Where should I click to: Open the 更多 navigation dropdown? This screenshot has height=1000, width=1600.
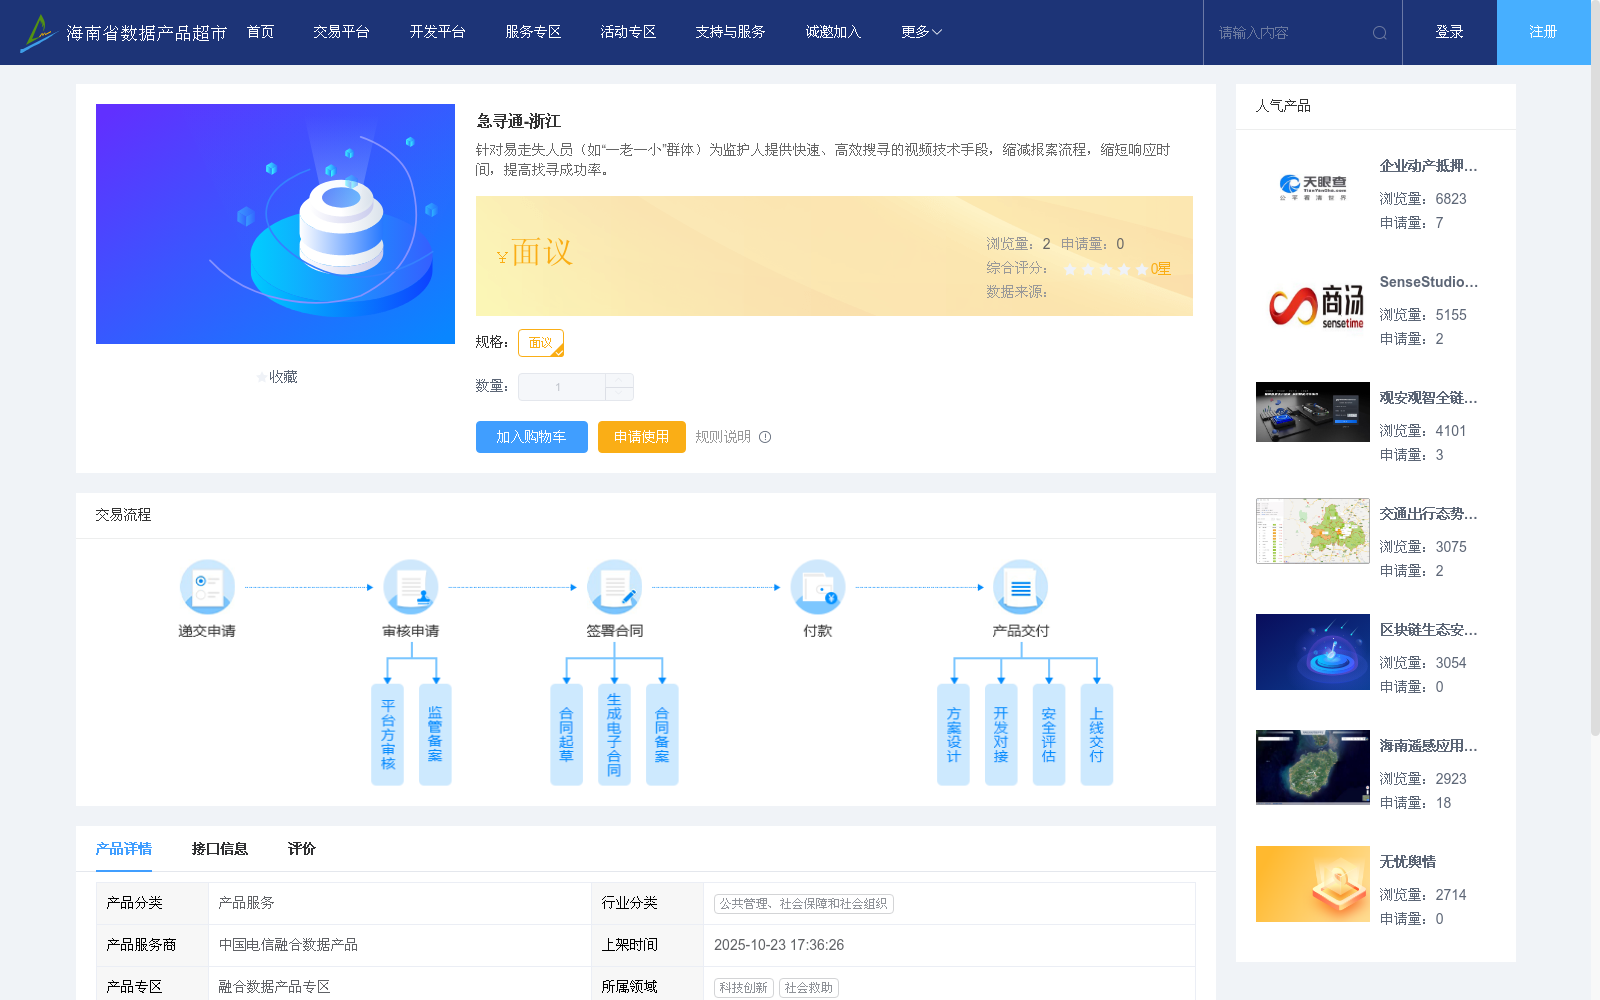918,32
